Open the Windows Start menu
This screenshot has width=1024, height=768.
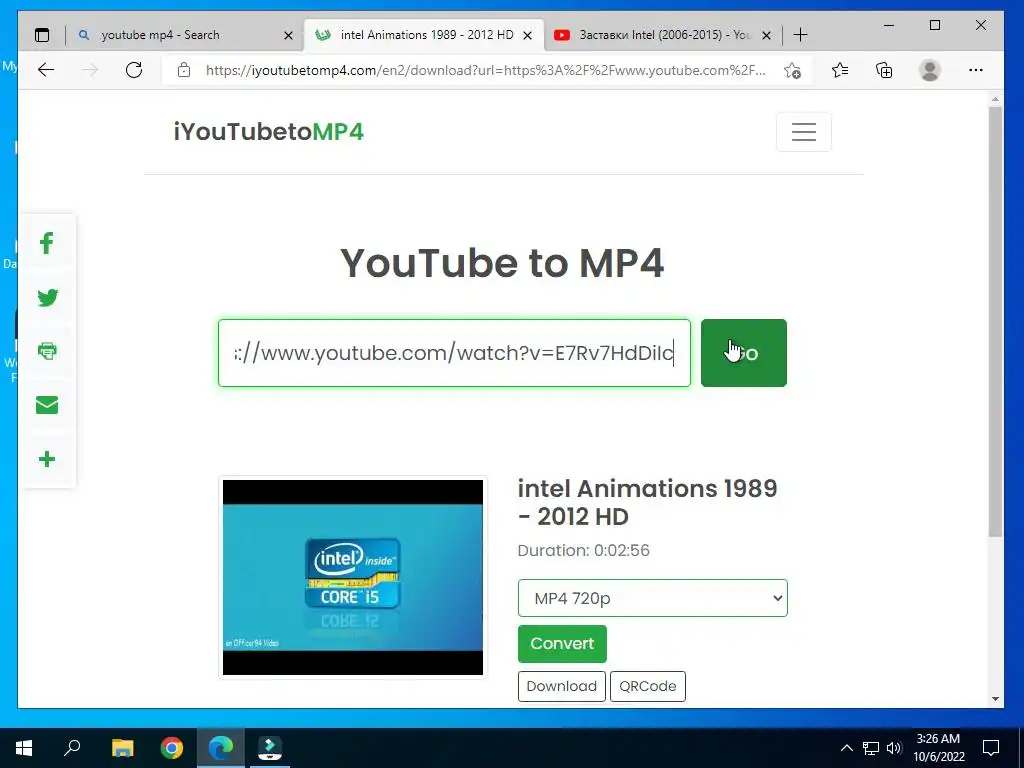coord(24,748)
